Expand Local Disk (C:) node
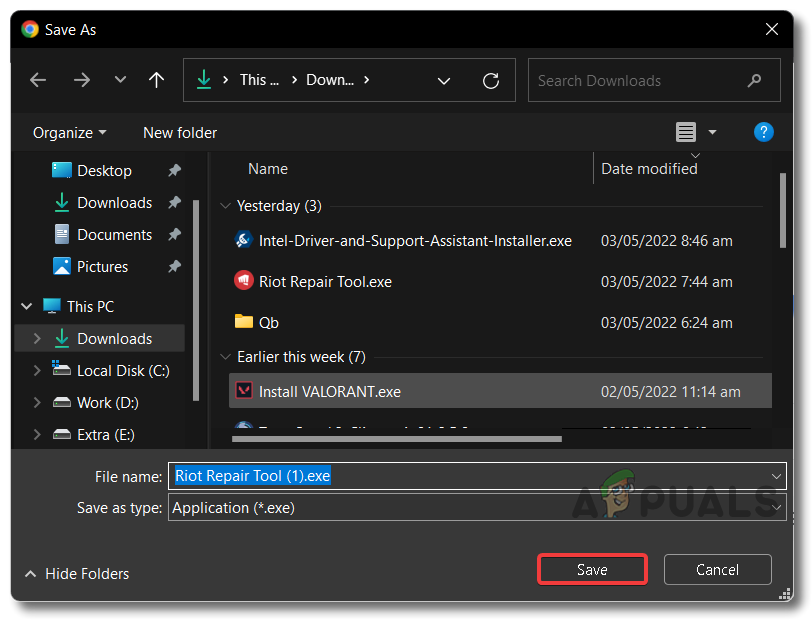812x620 pixels. coord(37,371)
